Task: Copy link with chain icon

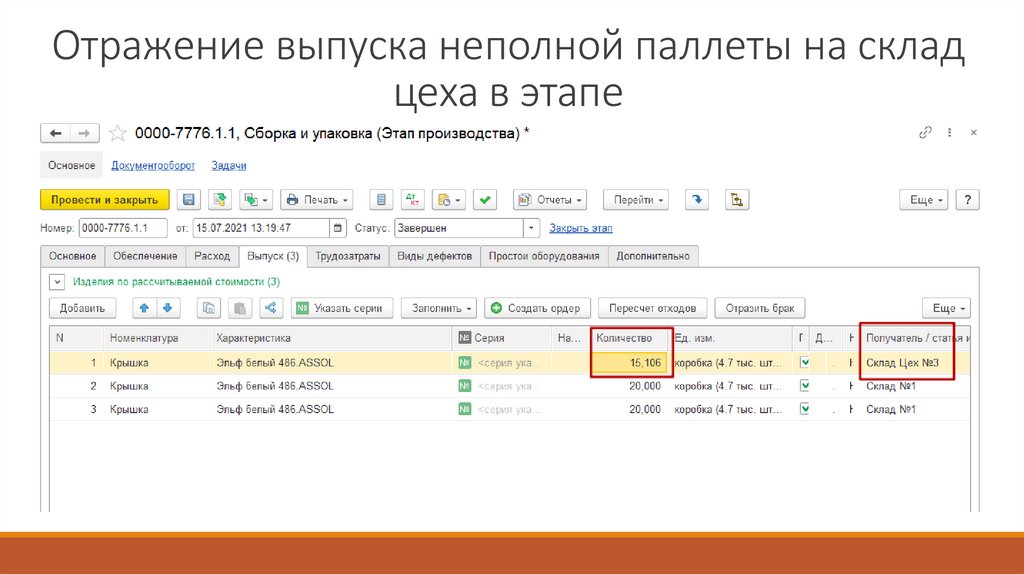Action: (x=925, y=133)
